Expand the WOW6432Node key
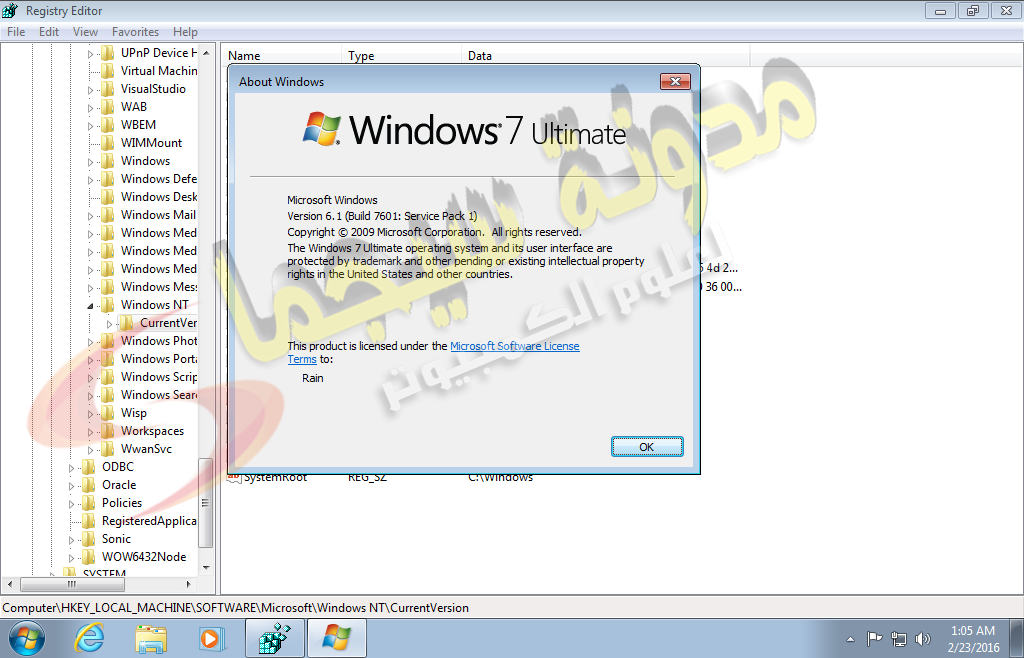Screen dimensions: 1024x658 tap(71, 557)
